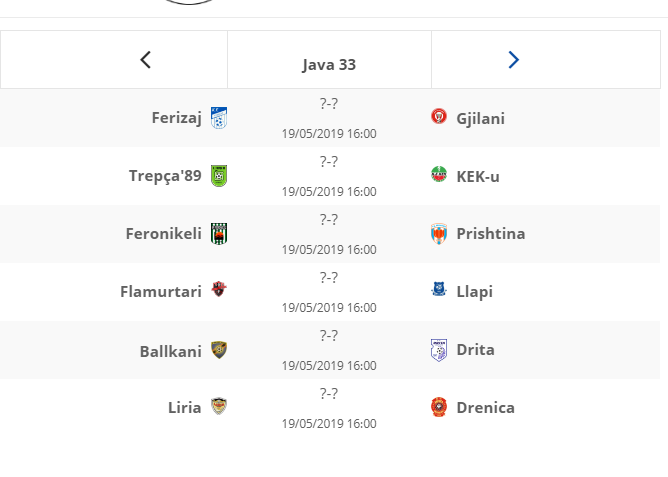Open the Feronikeli team name link
Image resolution: width=668 pixels, height=477 pixels.
click(x=164, y=233)
